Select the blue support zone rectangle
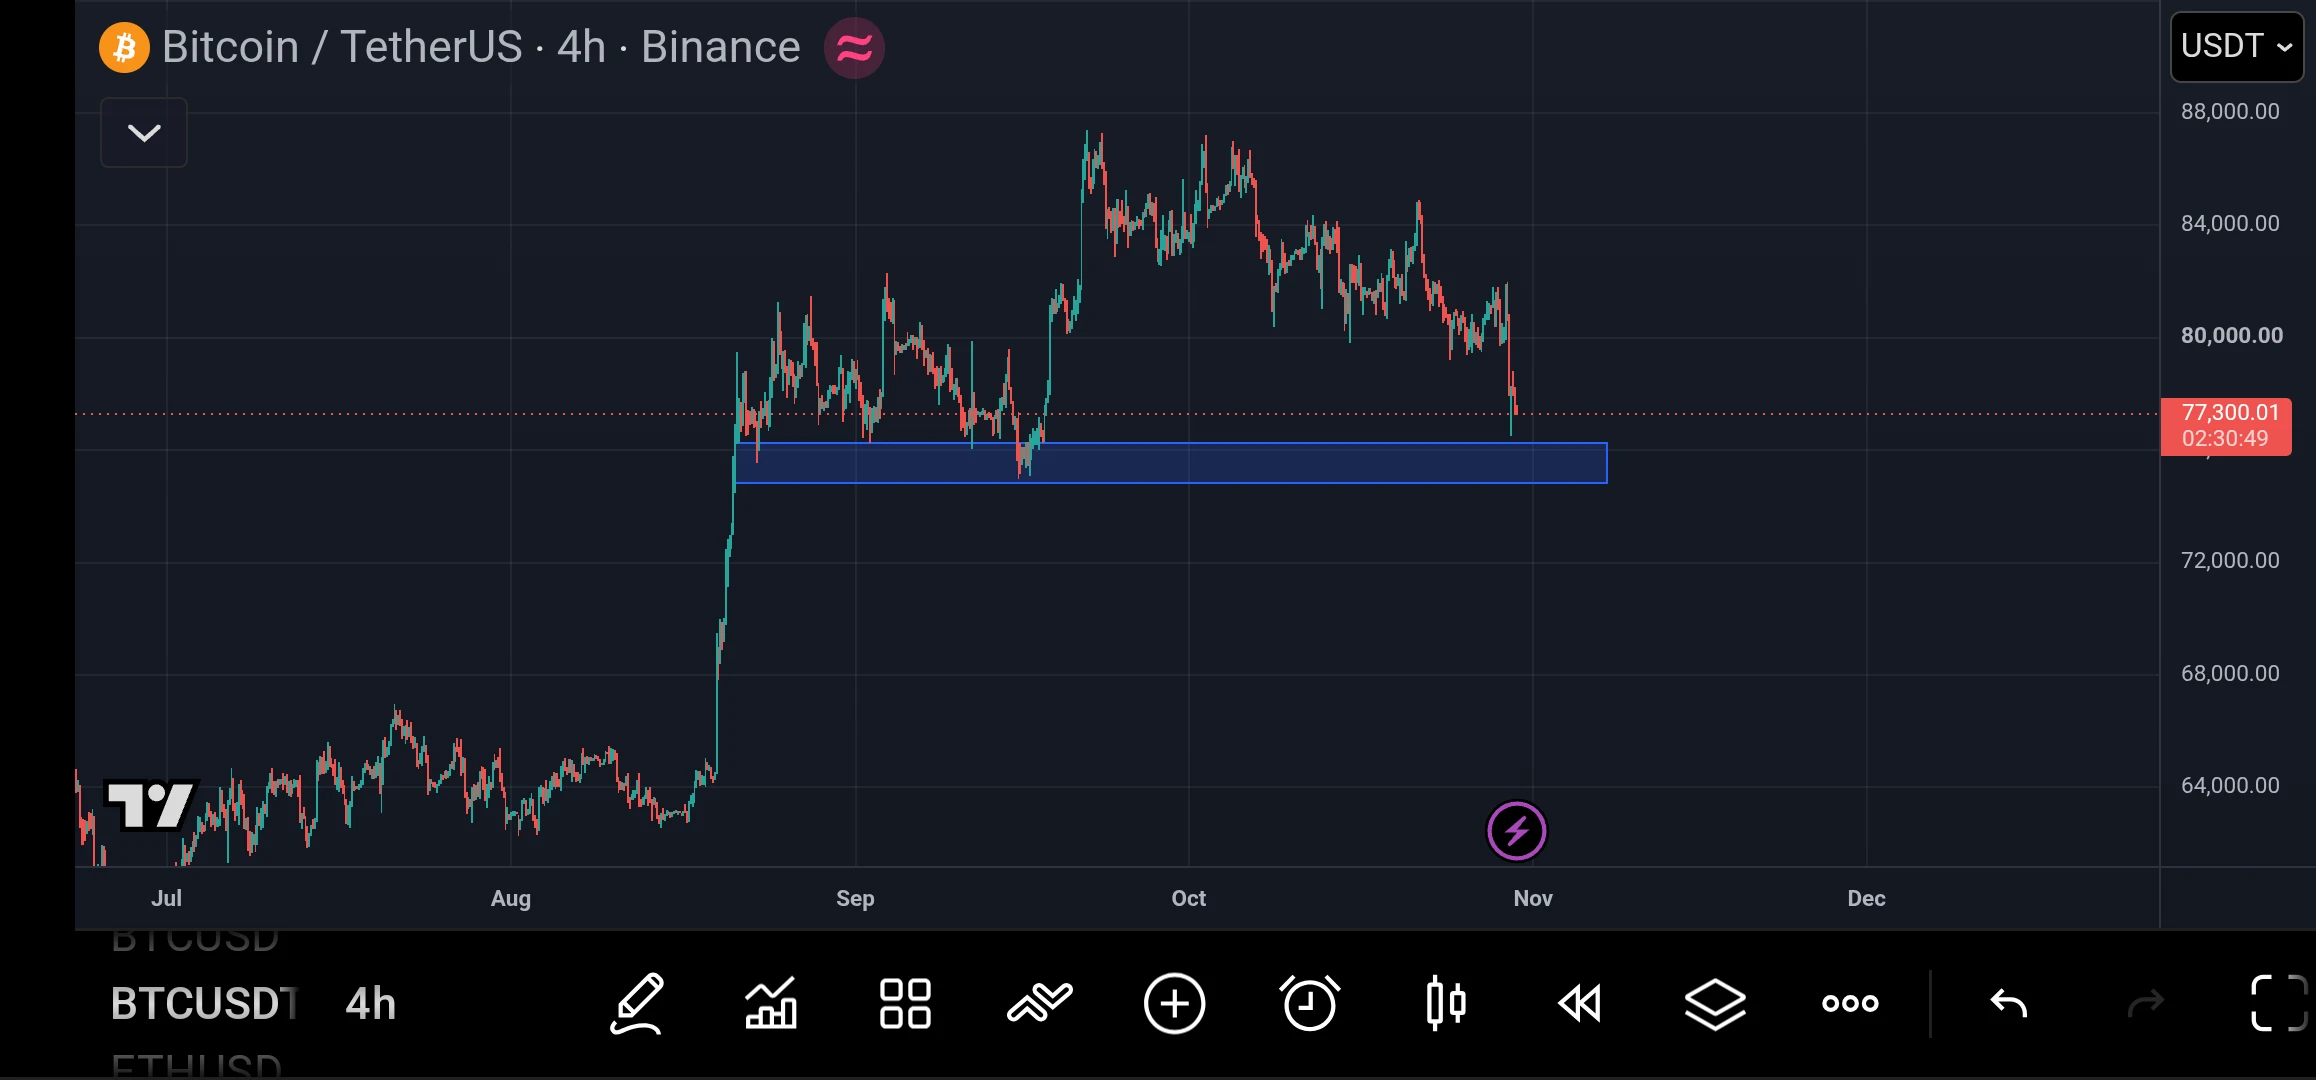The image size is (2316, 1080). click(1171, 463)
